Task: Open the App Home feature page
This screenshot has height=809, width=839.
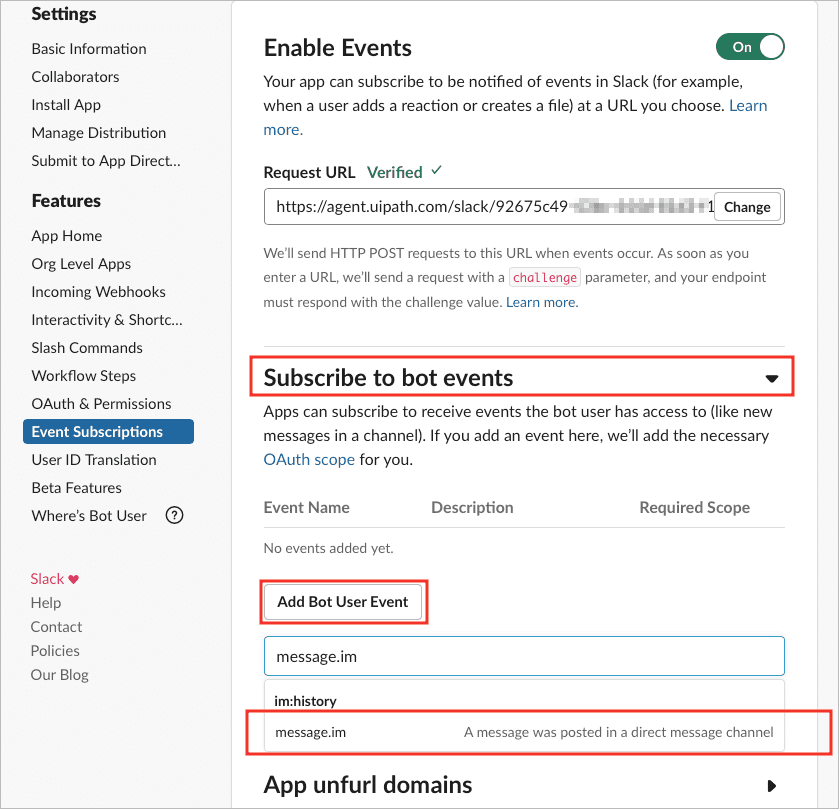Action: coord(67,236)
